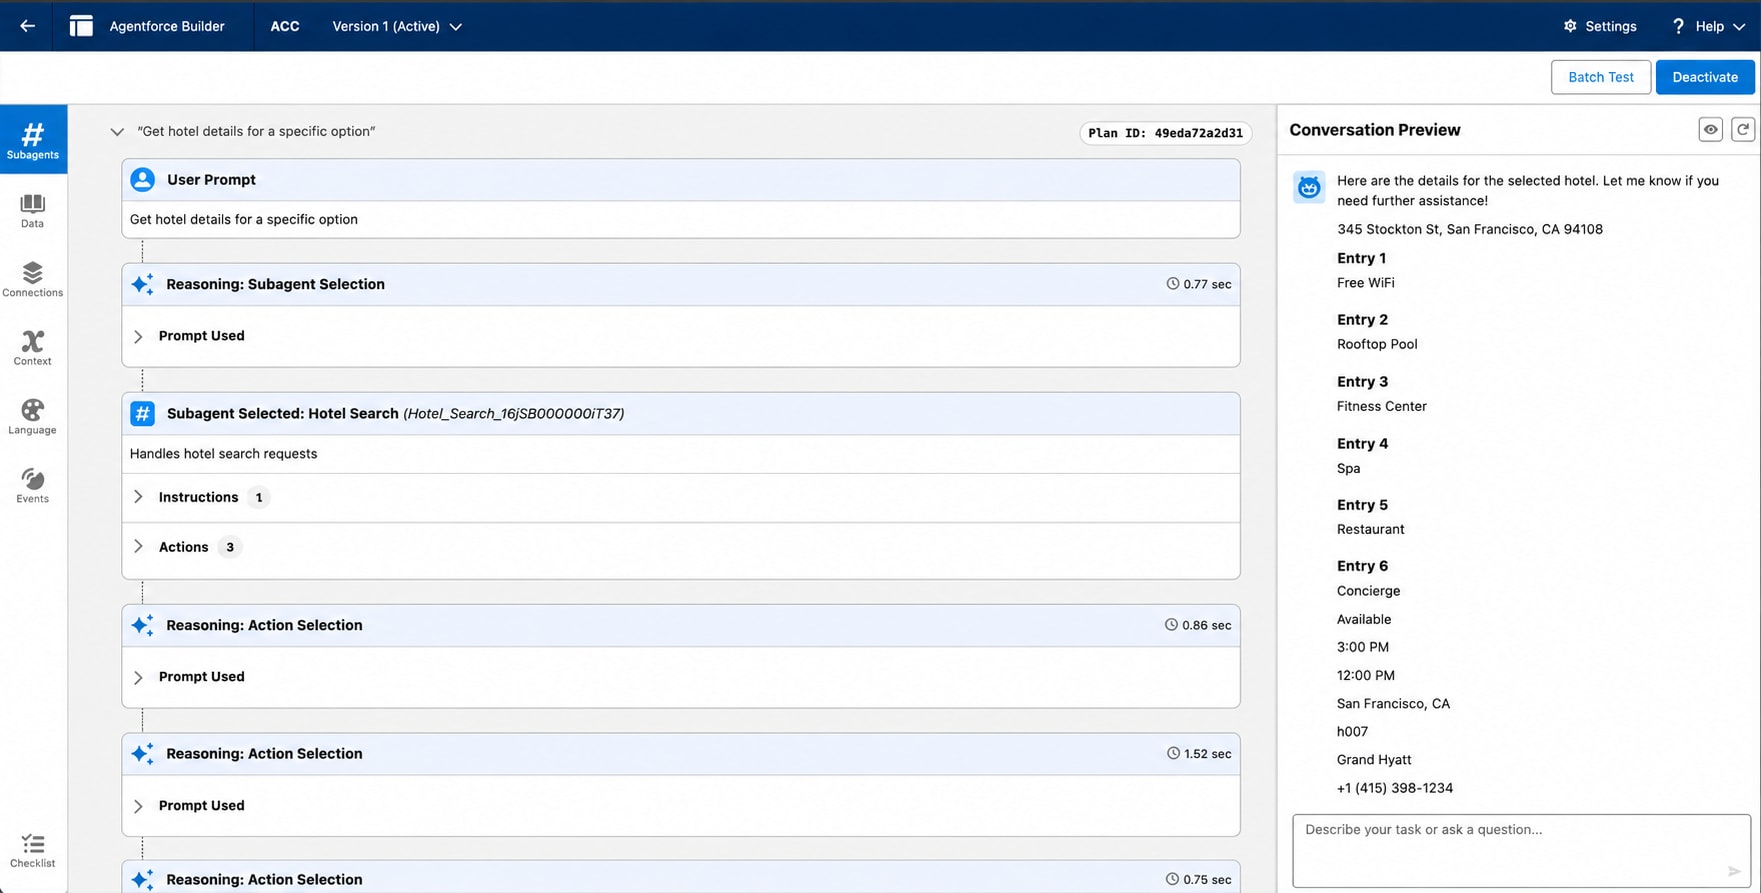The height and width of the screenshot is (893, 1761).
Task: Click the "Describe your task" input field
Action: [1521, 851]
